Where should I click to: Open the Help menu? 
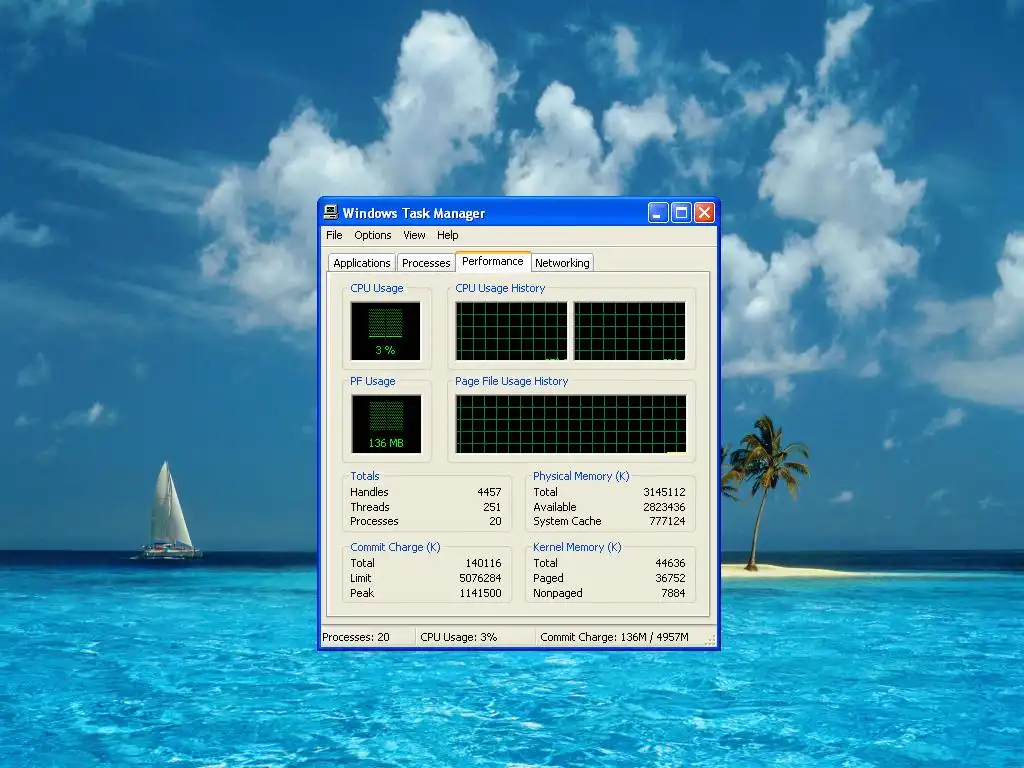447,235
